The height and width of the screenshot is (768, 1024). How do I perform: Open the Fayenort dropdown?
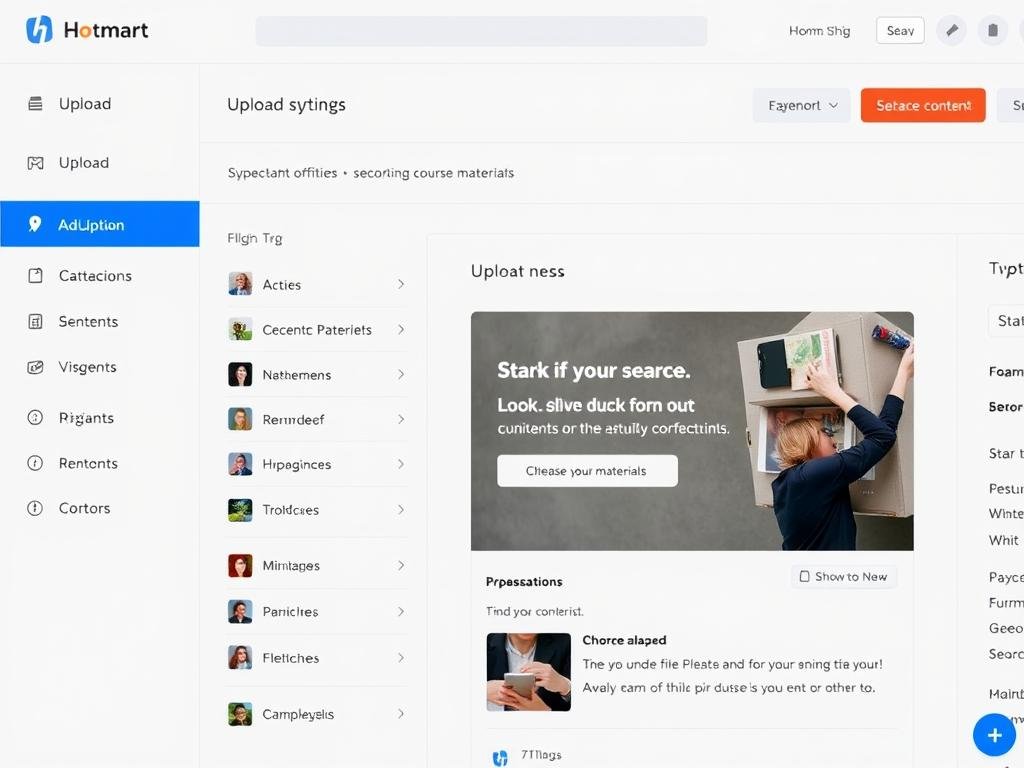click(801, 105)
